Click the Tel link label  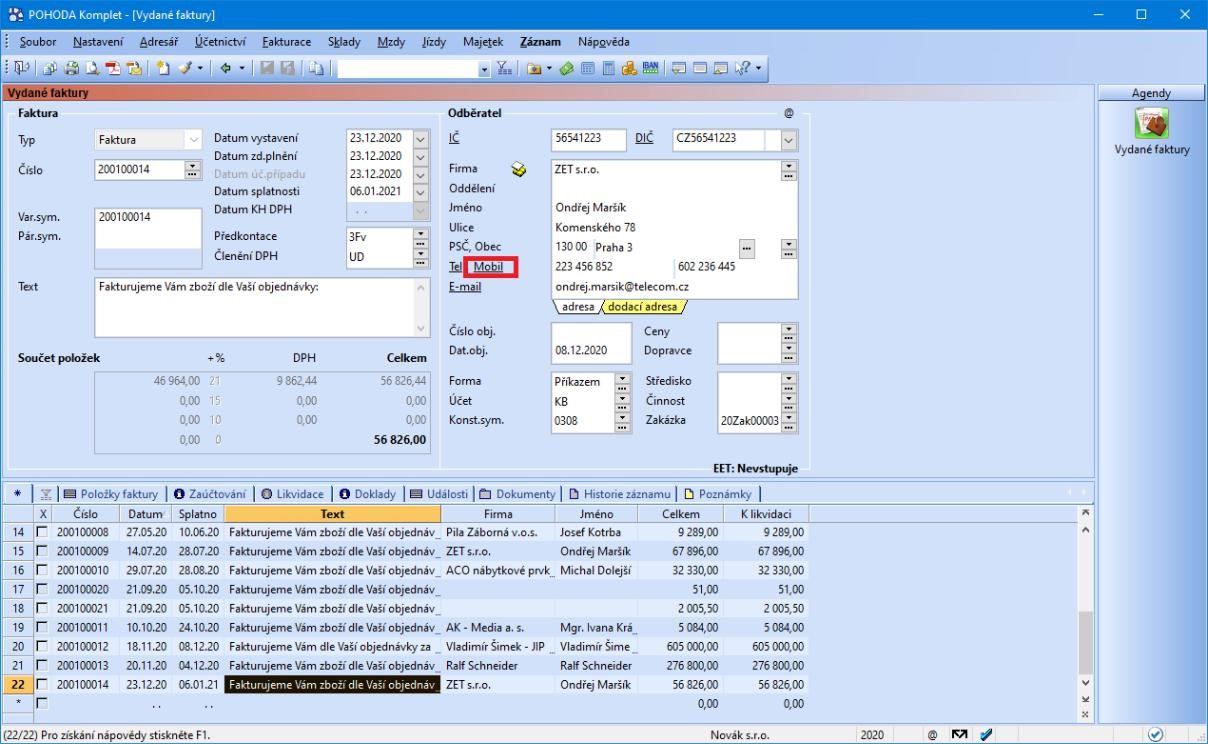pos(456,267)
